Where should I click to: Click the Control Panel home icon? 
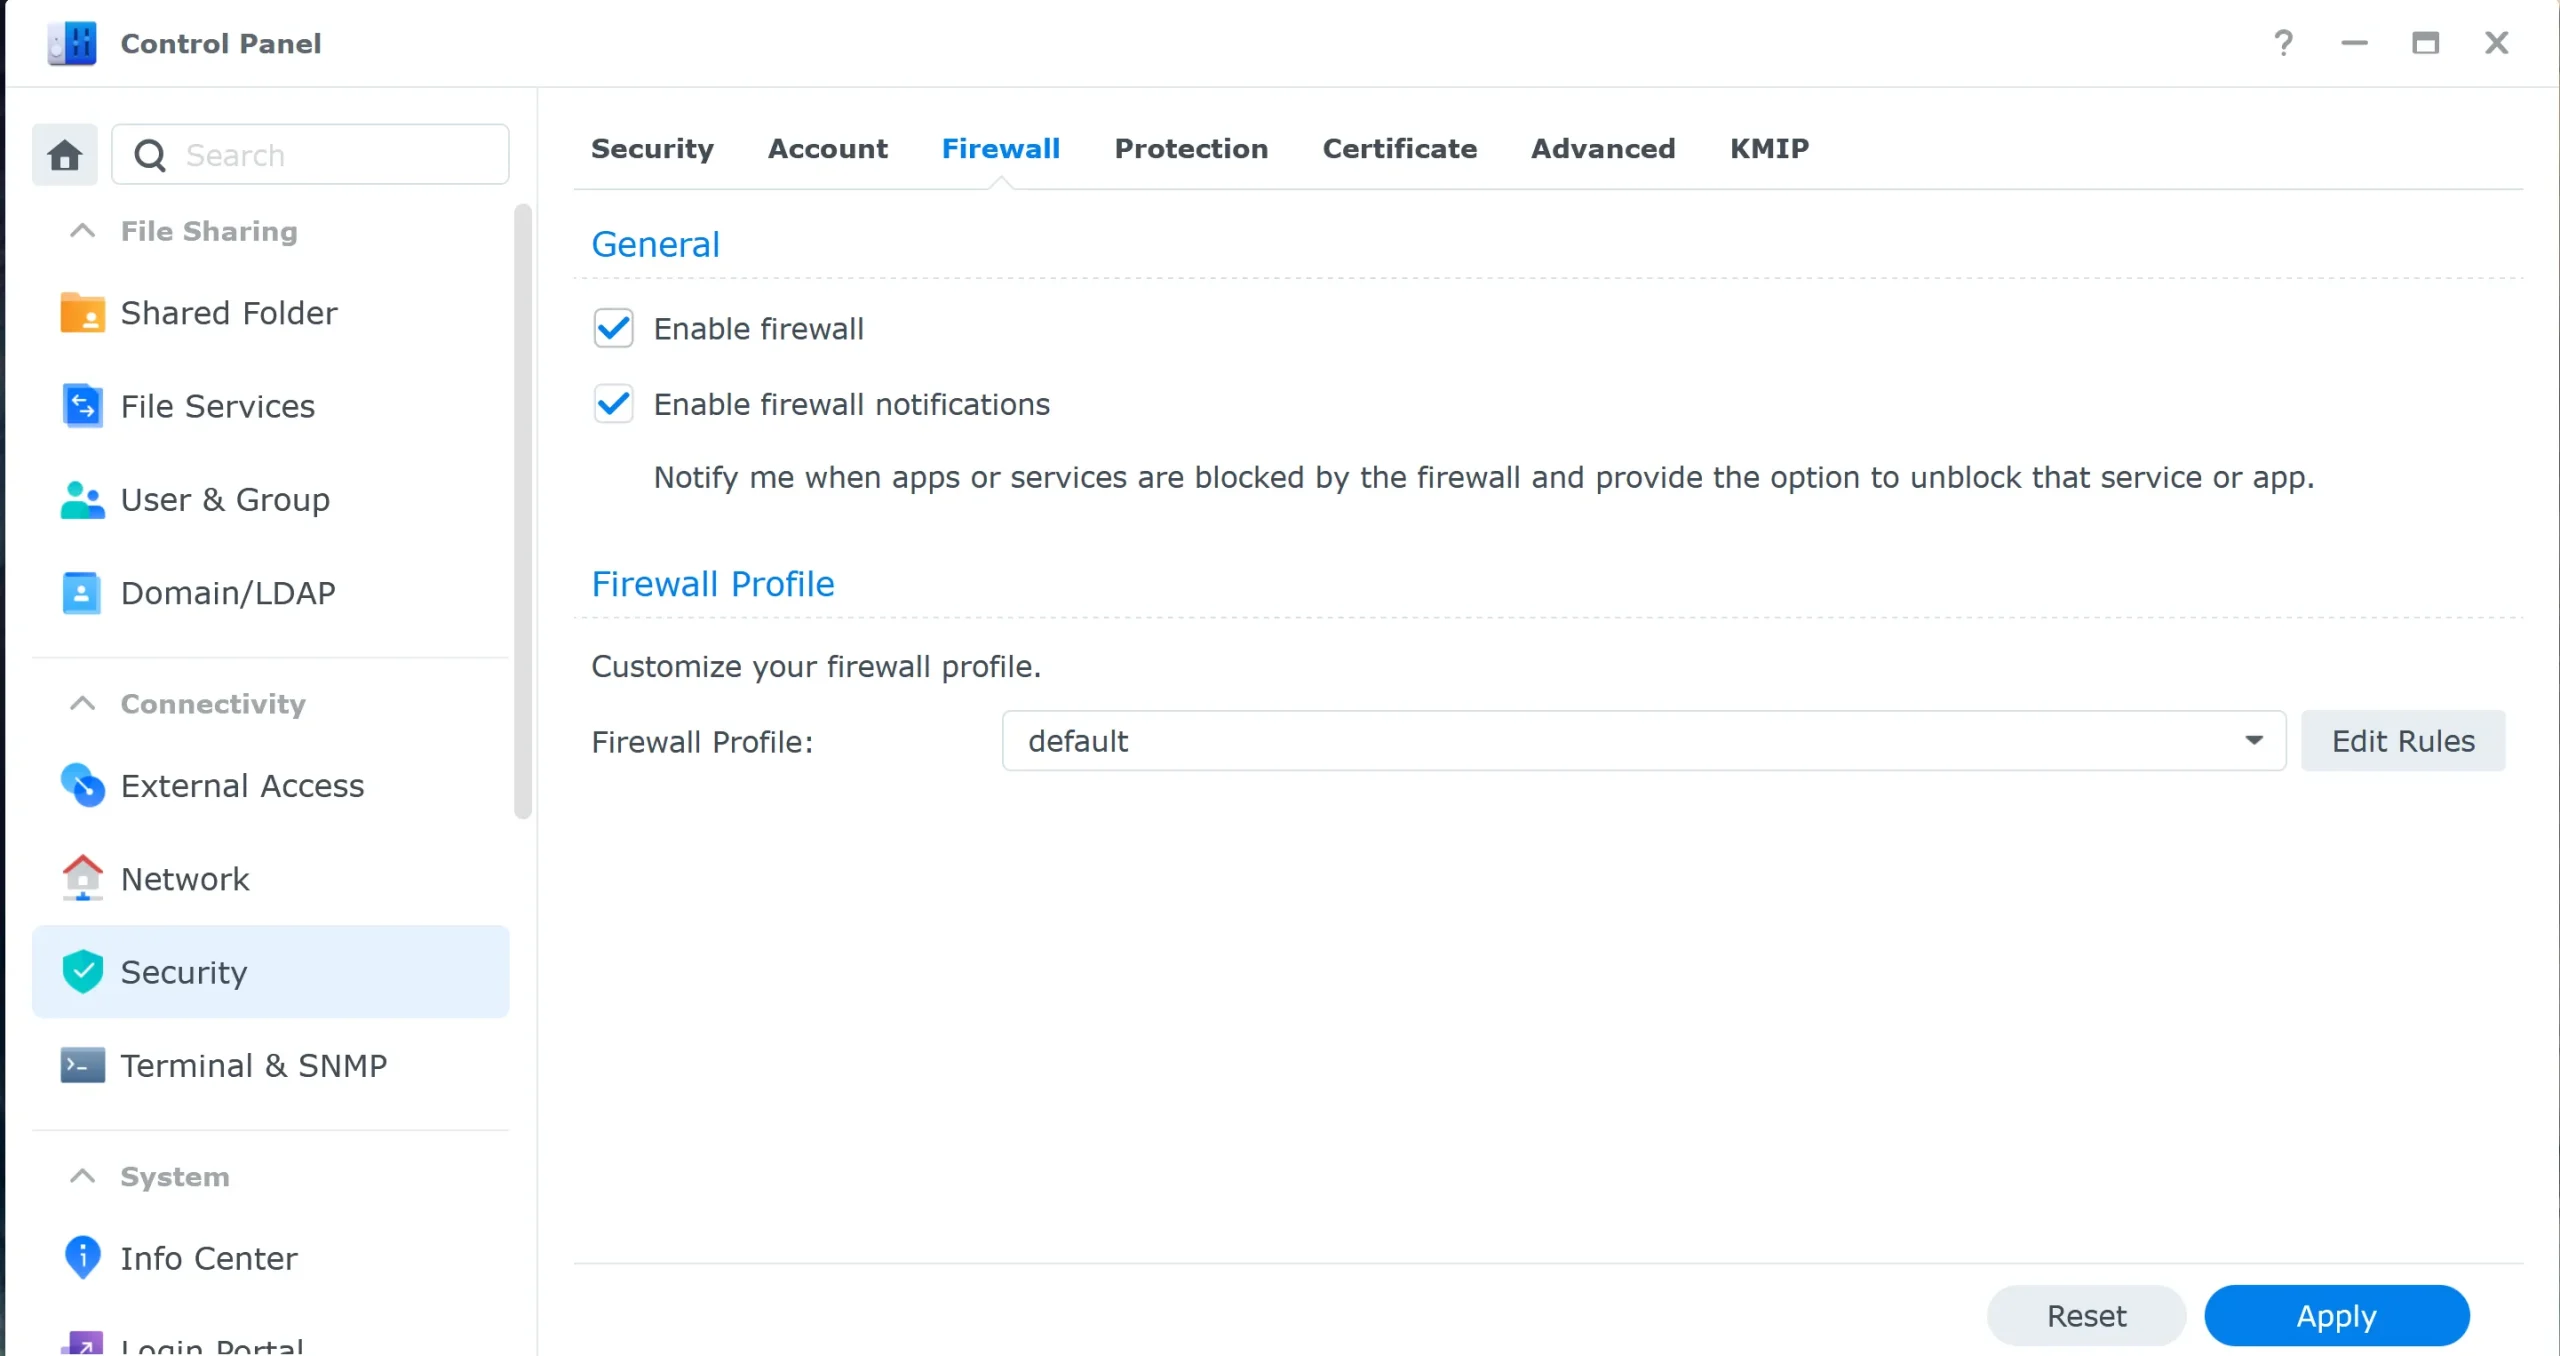click(64, 155)
